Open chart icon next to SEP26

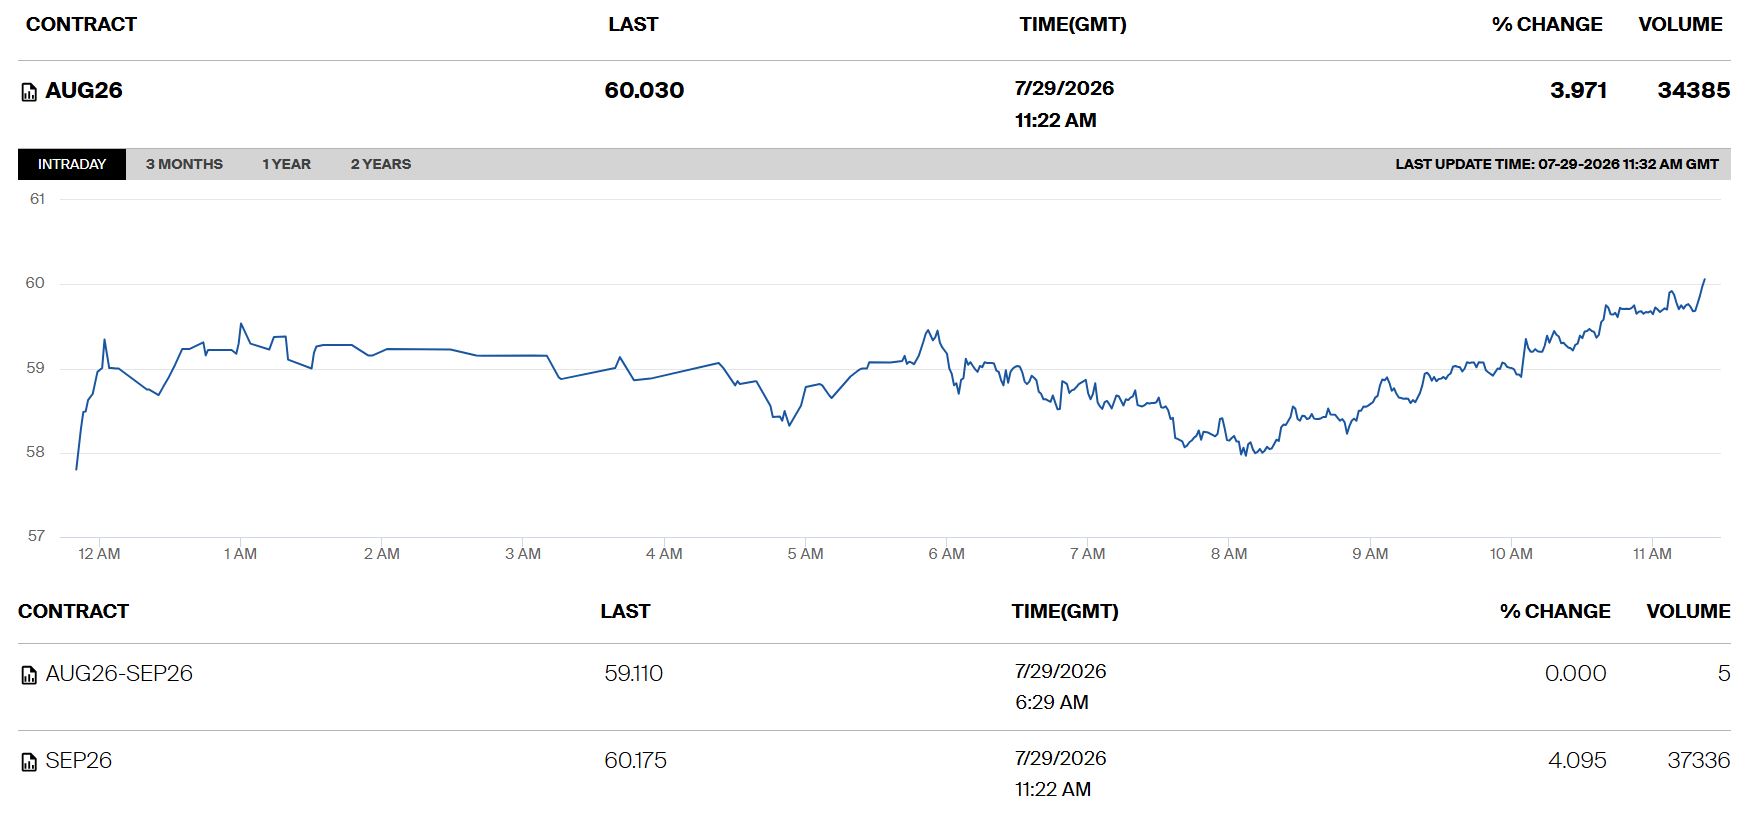point(29,762)
